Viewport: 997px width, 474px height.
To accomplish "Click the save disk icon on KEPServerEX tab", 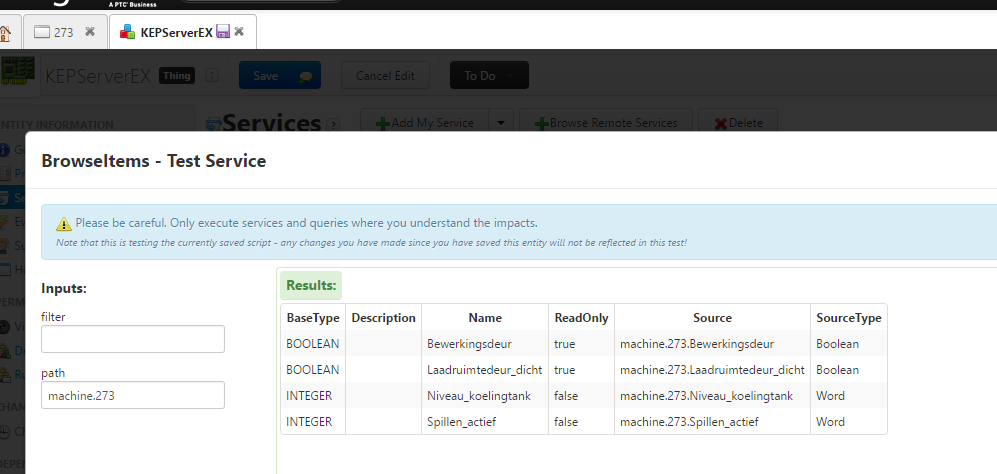I will click(x=223, y=31).
